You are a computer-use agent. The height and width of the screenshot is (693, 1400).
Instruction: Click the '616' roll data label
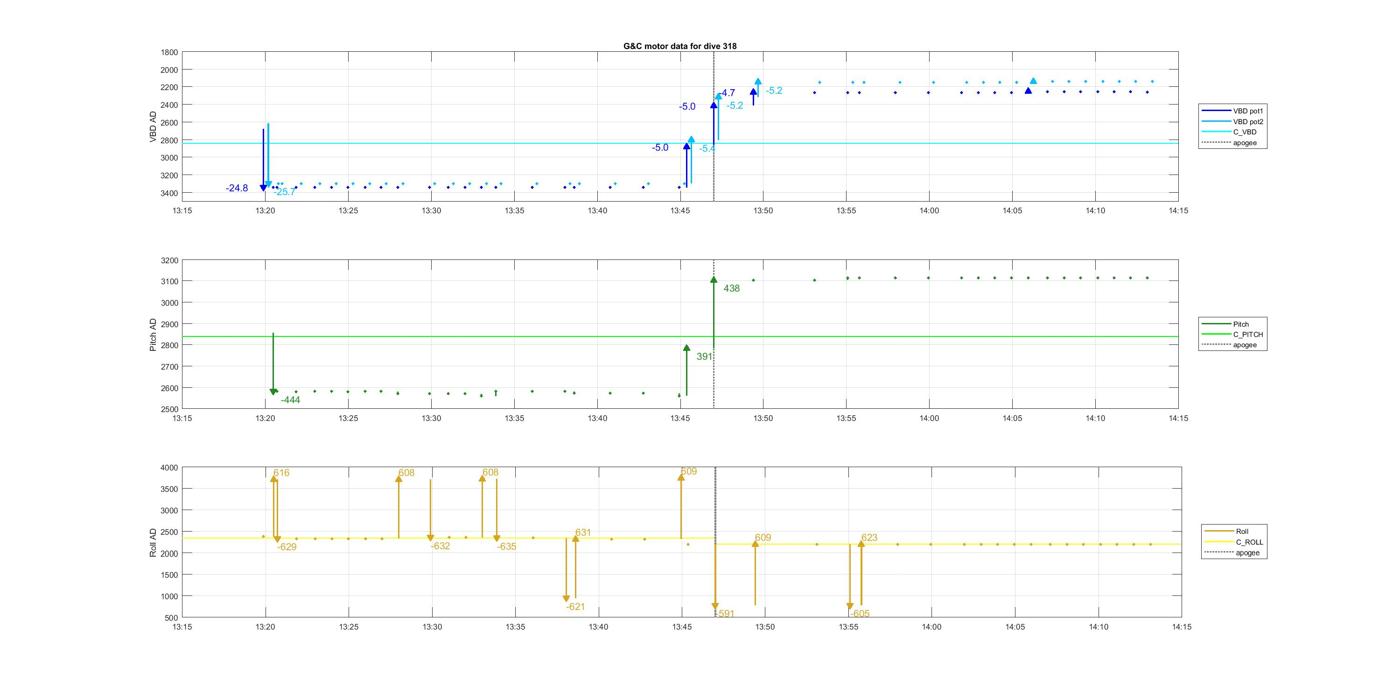point(281,473)
